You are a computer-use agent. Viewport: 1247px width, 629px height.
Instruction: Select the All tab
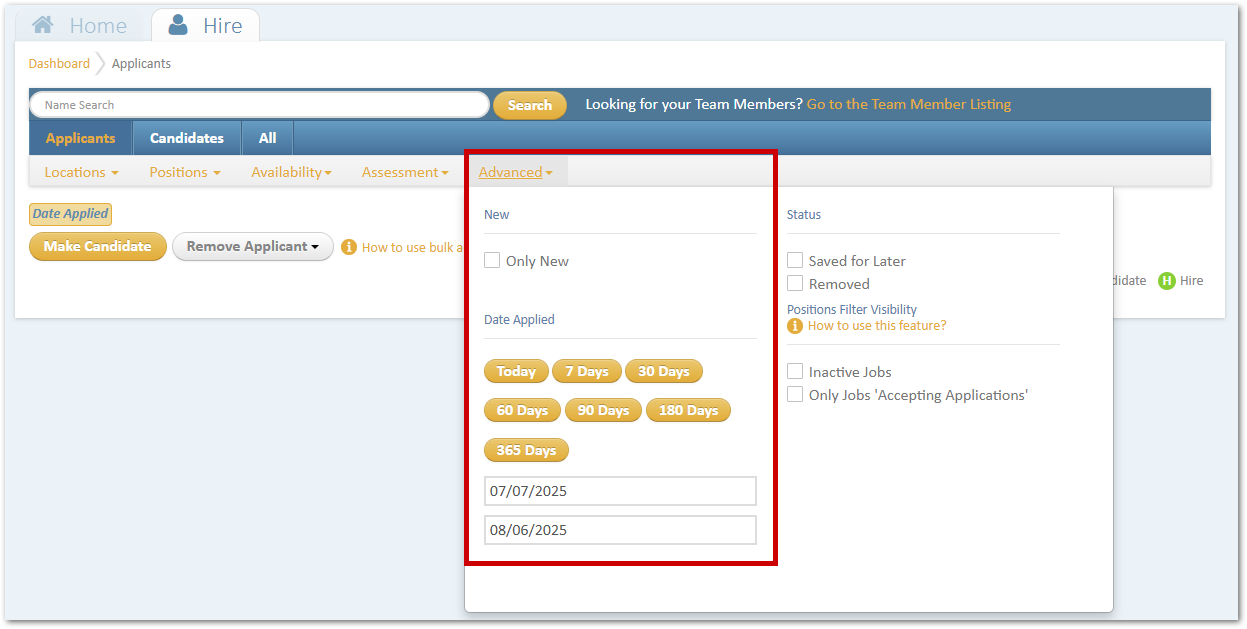267,138
